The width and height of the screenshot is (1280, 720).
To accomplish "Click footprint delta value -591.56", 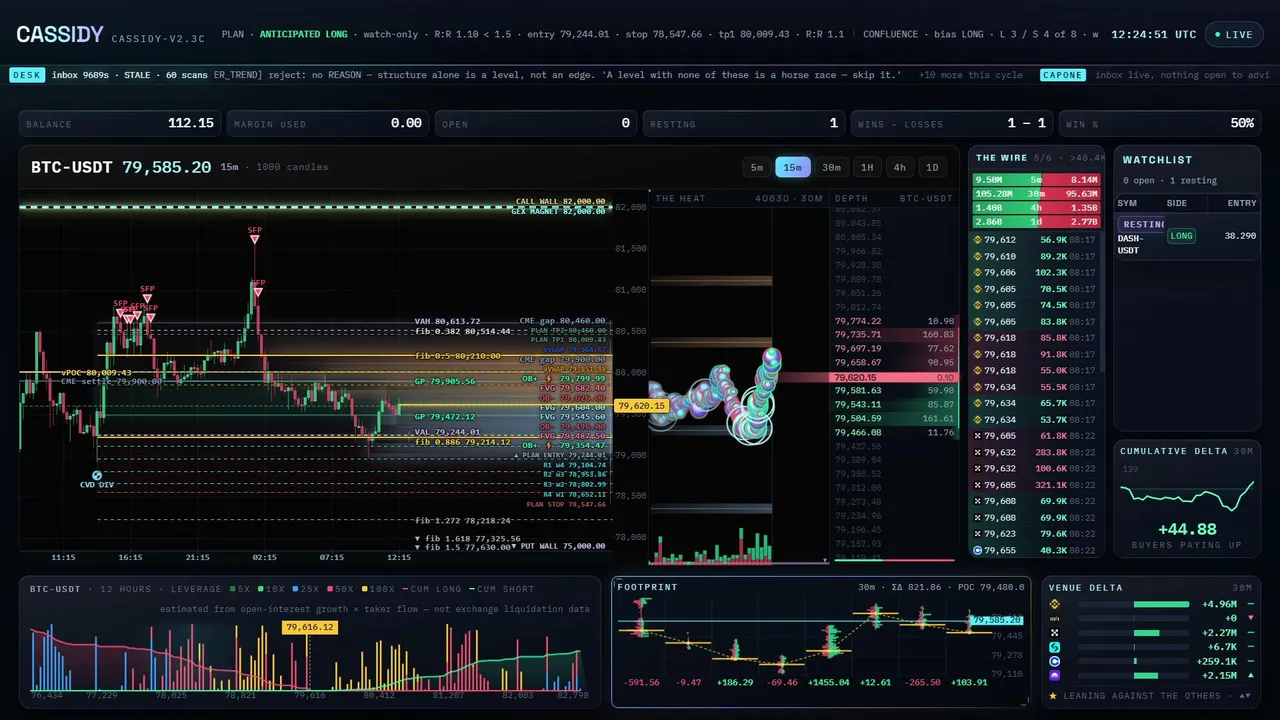I will 641,682.
